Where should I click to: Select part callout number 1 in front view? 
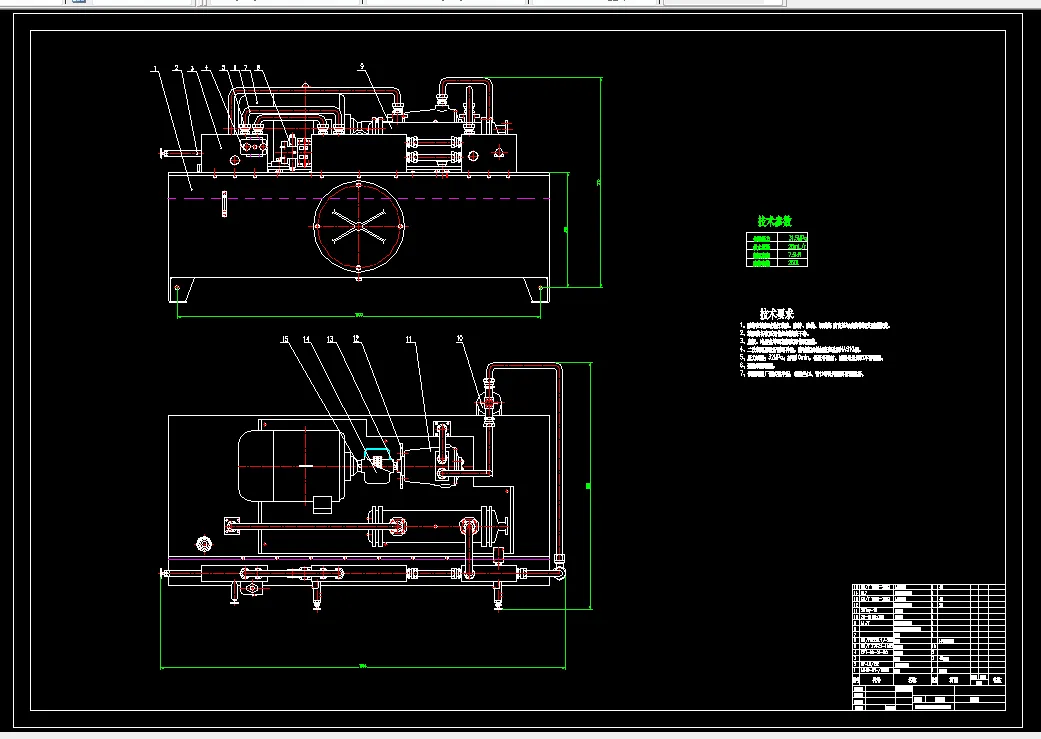[154, 68]
